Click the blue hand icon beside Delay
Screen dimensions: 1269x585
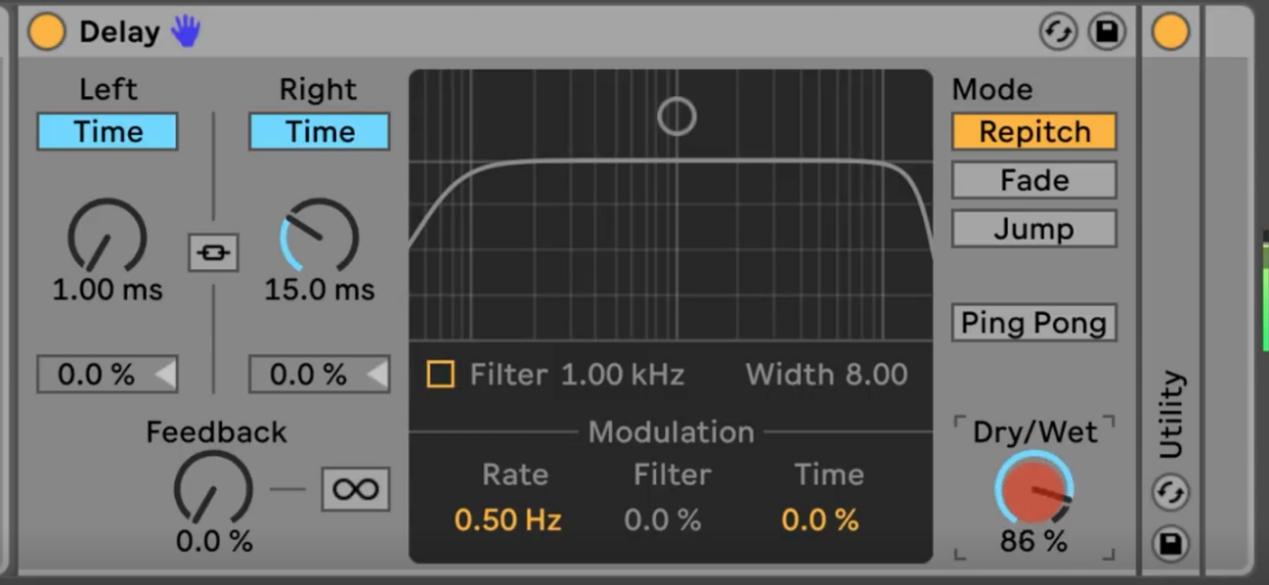click(185, 32)
